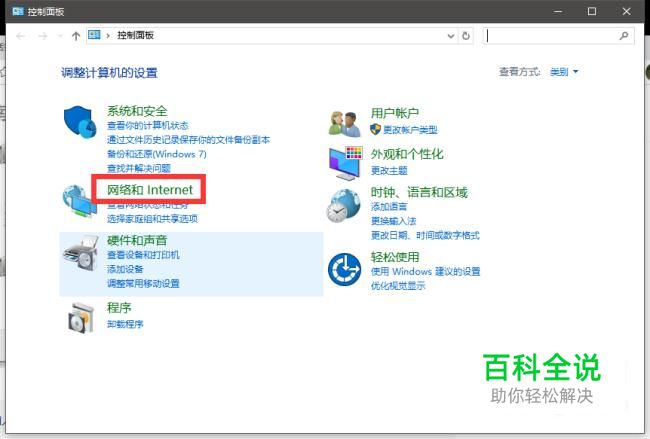The height and width of the screenshot is (439, 650).
Task: Click 查看你的计算机状态 link
Action: coord(148,125)
